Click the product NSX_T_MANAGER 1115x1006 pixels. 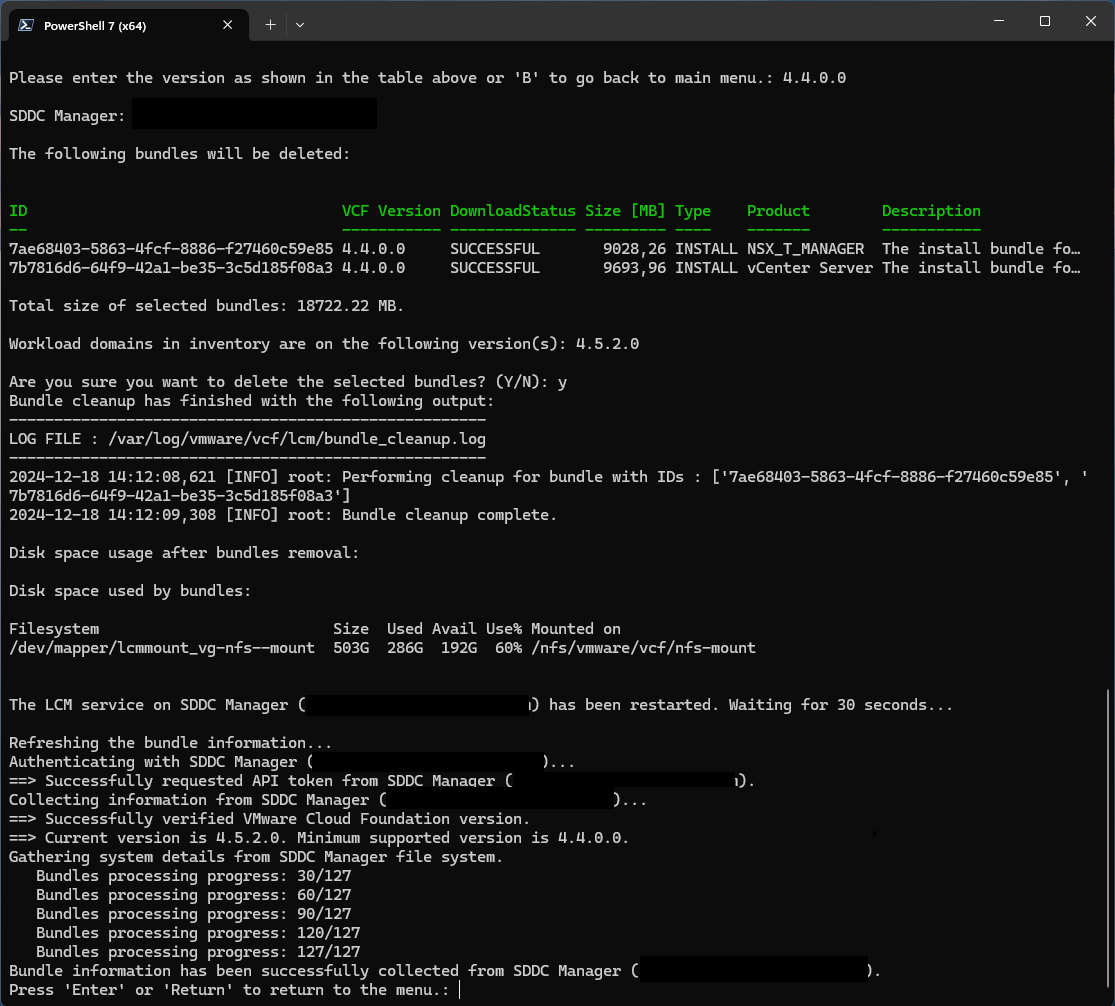[x=805, y=249]
